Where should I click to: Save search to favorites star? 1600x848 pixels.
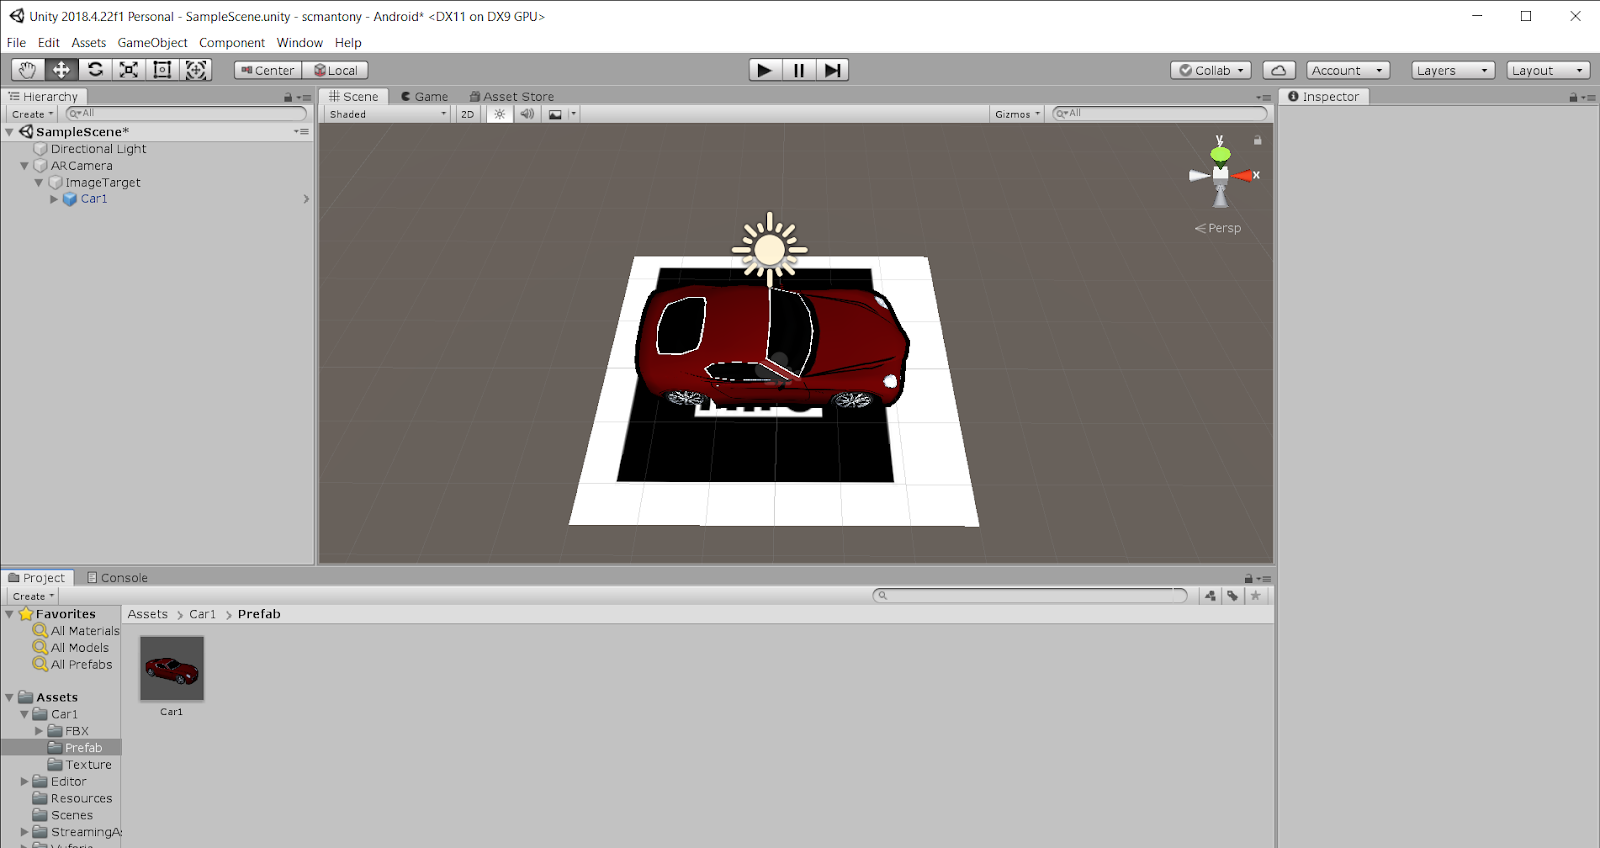[x=1256, y=596]
